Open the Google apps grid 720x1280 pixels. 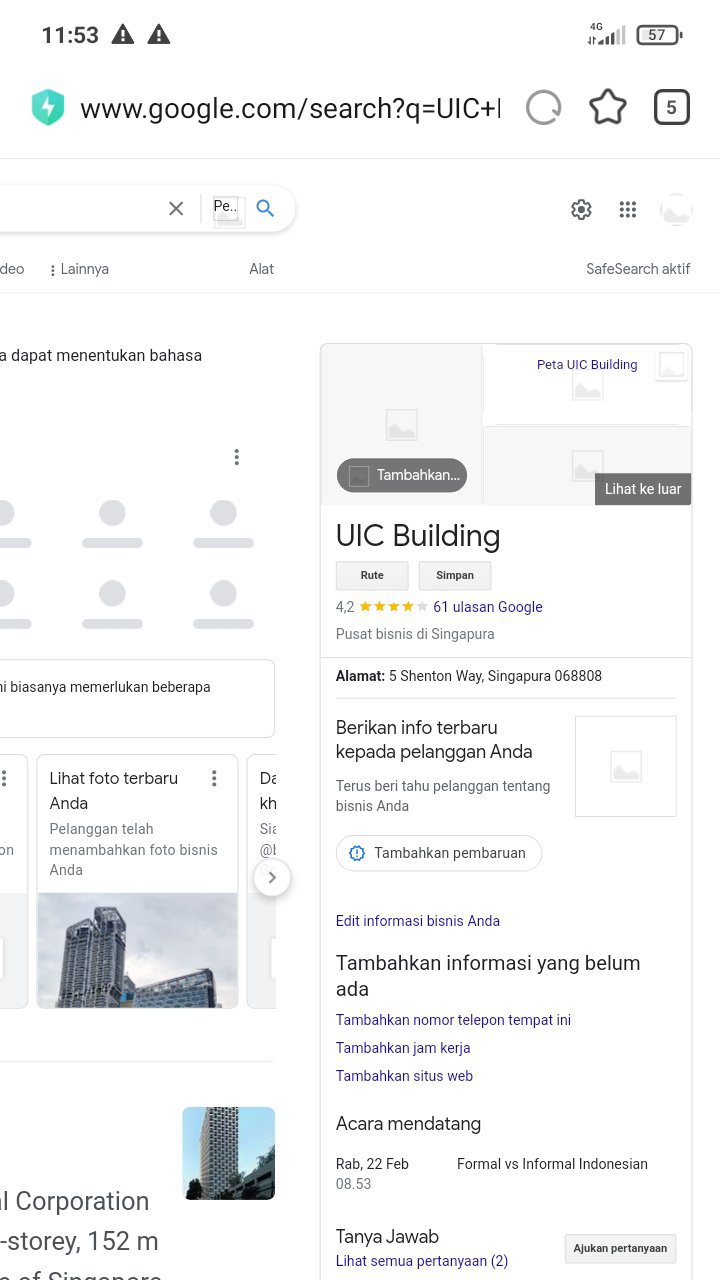(628, 209)
